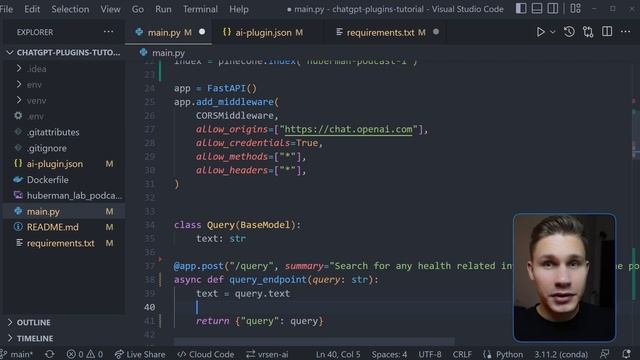The height and width of the screenshot is (360, 640).
Task: Change indentation via Spaces: 4
Action: point(389,354)
